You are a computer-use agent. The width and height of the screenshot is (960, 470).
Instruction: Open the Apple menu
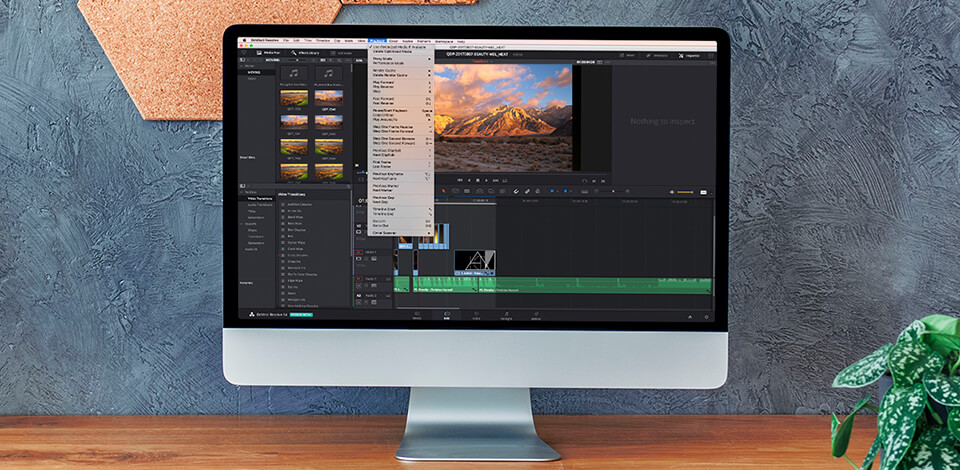(x=244, y=40)
